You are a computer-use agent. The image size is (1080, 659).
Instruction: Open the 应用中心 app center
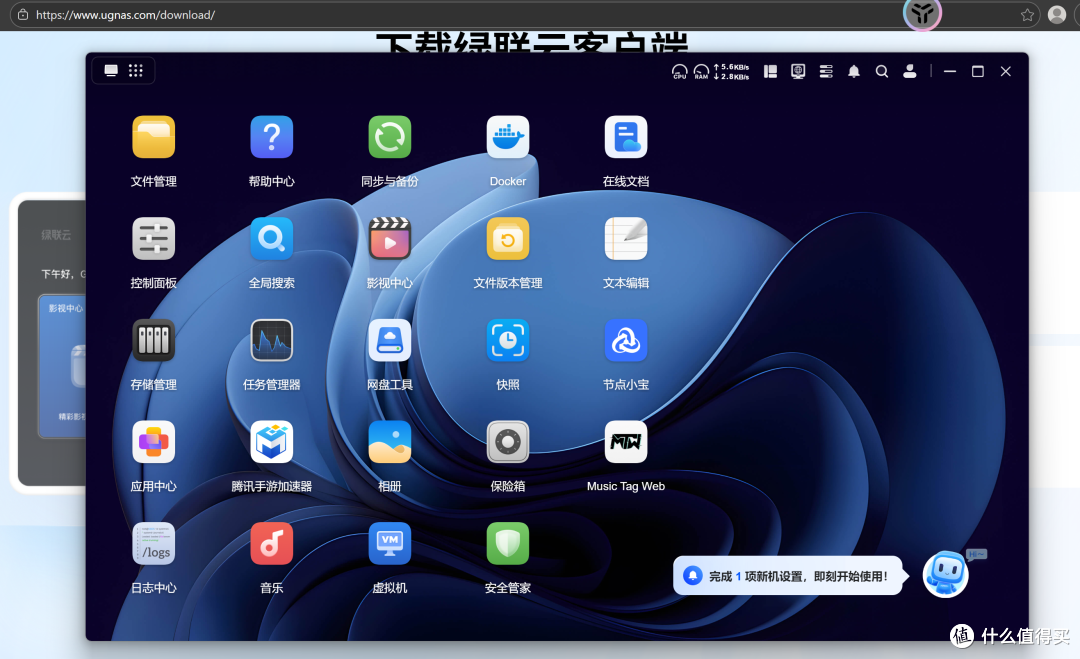pos(154,442)
